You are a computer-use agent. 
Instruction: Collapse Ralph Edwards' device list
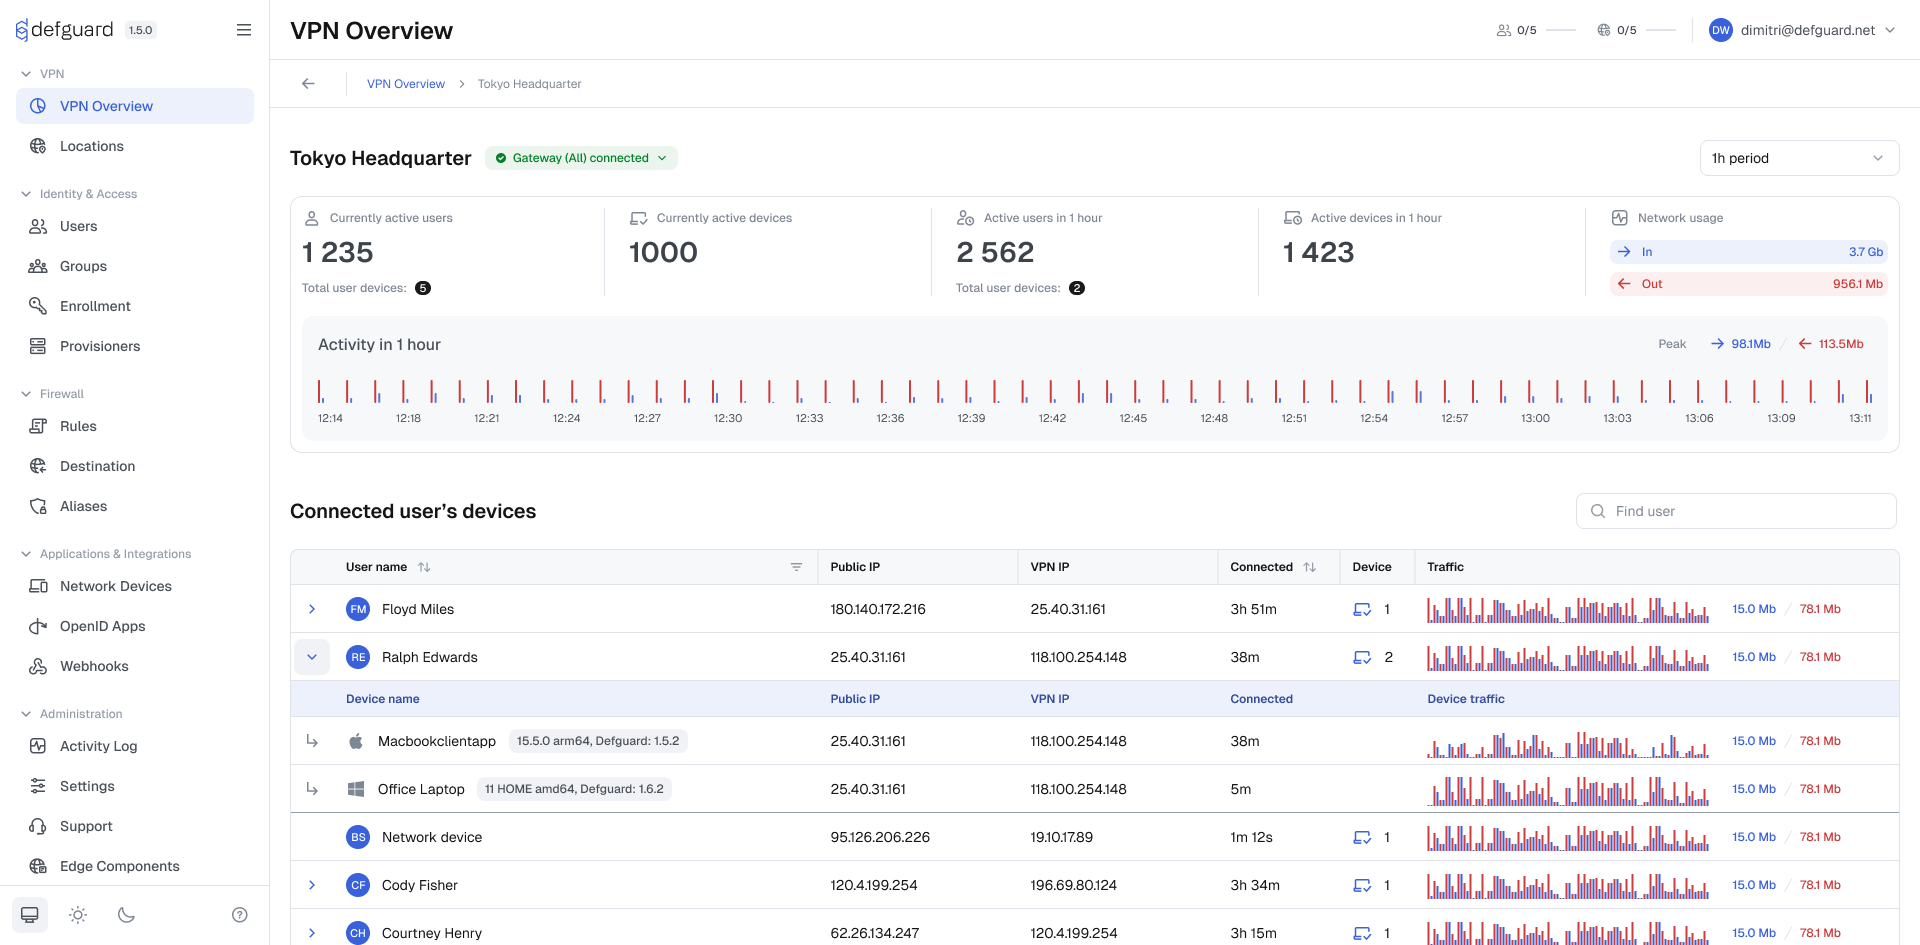[311, 657]
